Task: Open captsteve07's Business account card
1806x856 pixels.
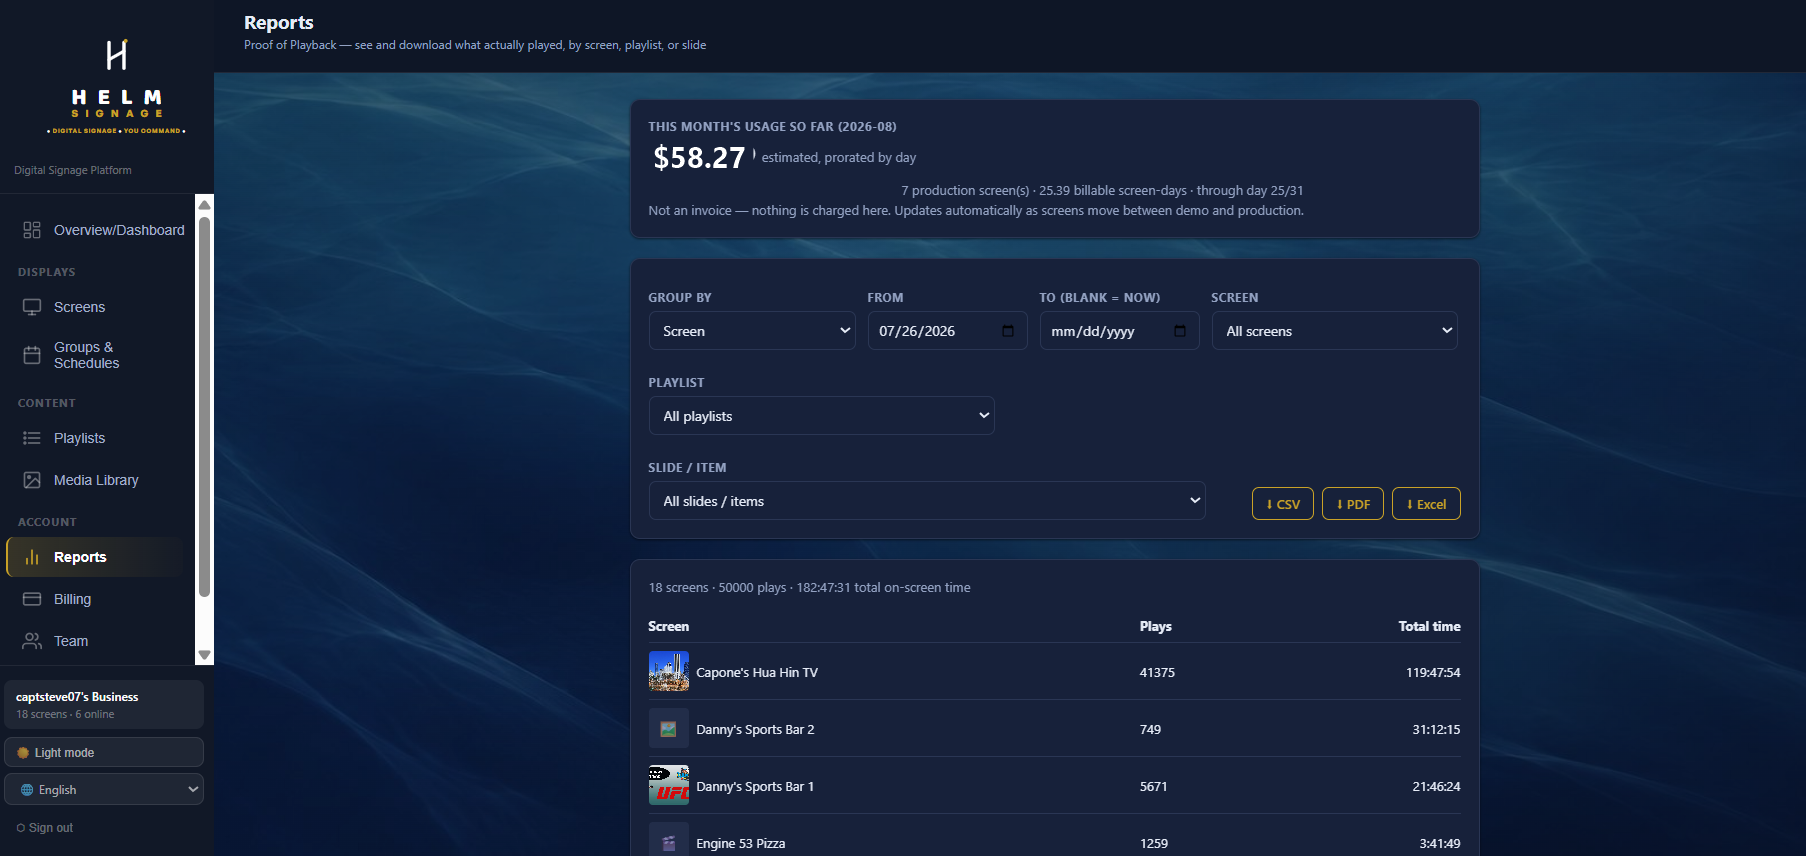Action: point(104,705)
